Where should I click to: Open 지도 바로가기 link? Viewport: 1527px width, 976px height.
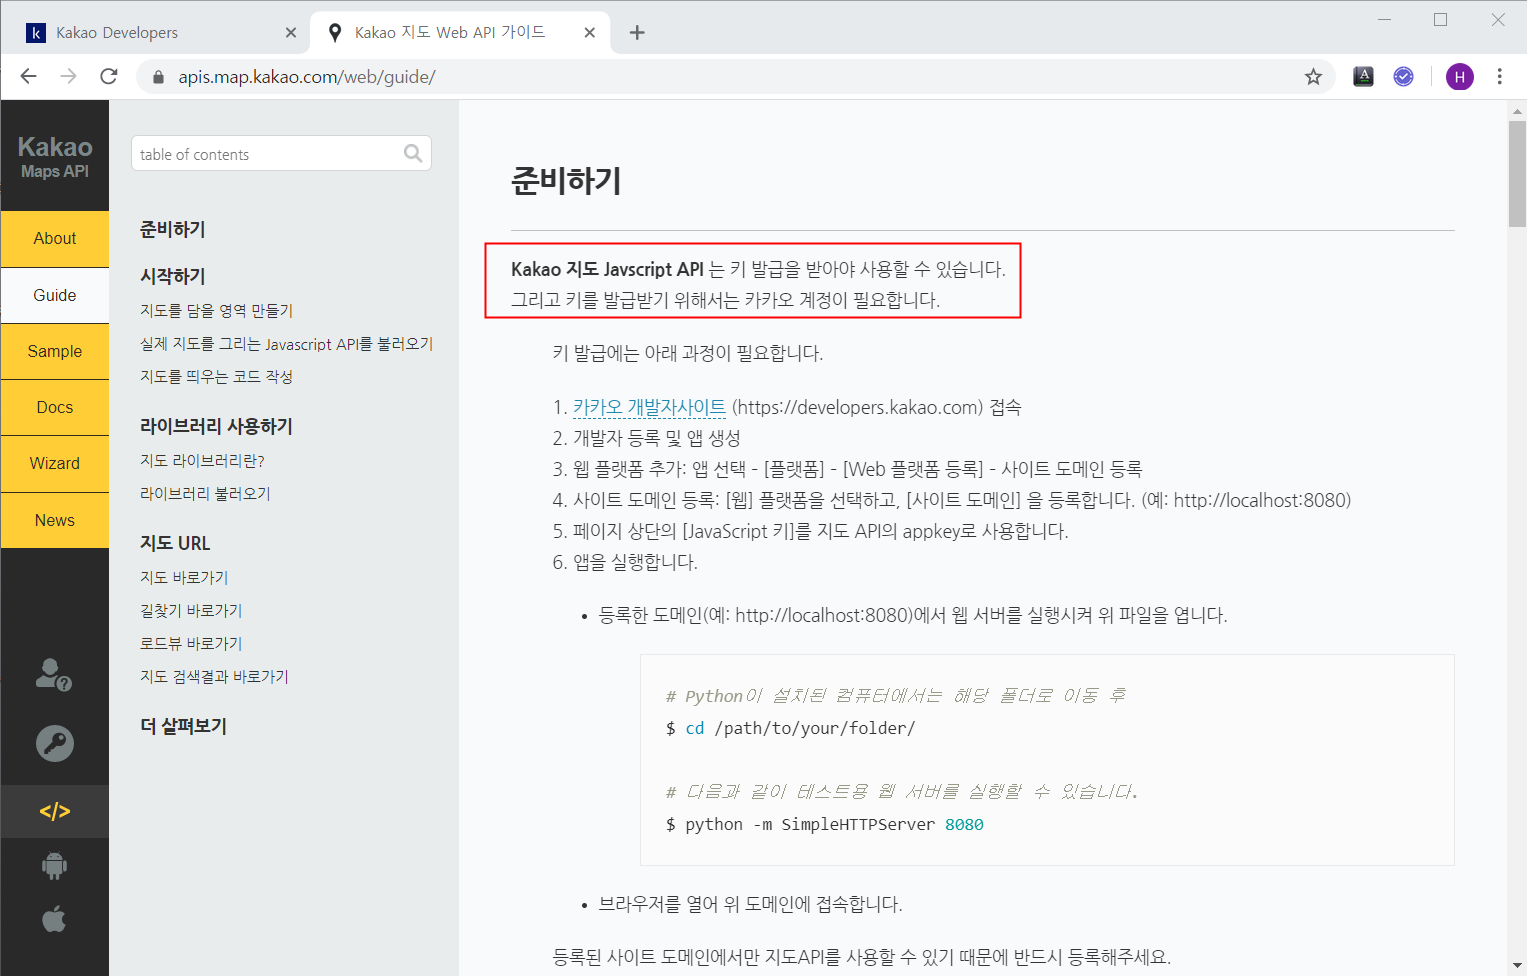pyautogui.click(x=184, y=578)
